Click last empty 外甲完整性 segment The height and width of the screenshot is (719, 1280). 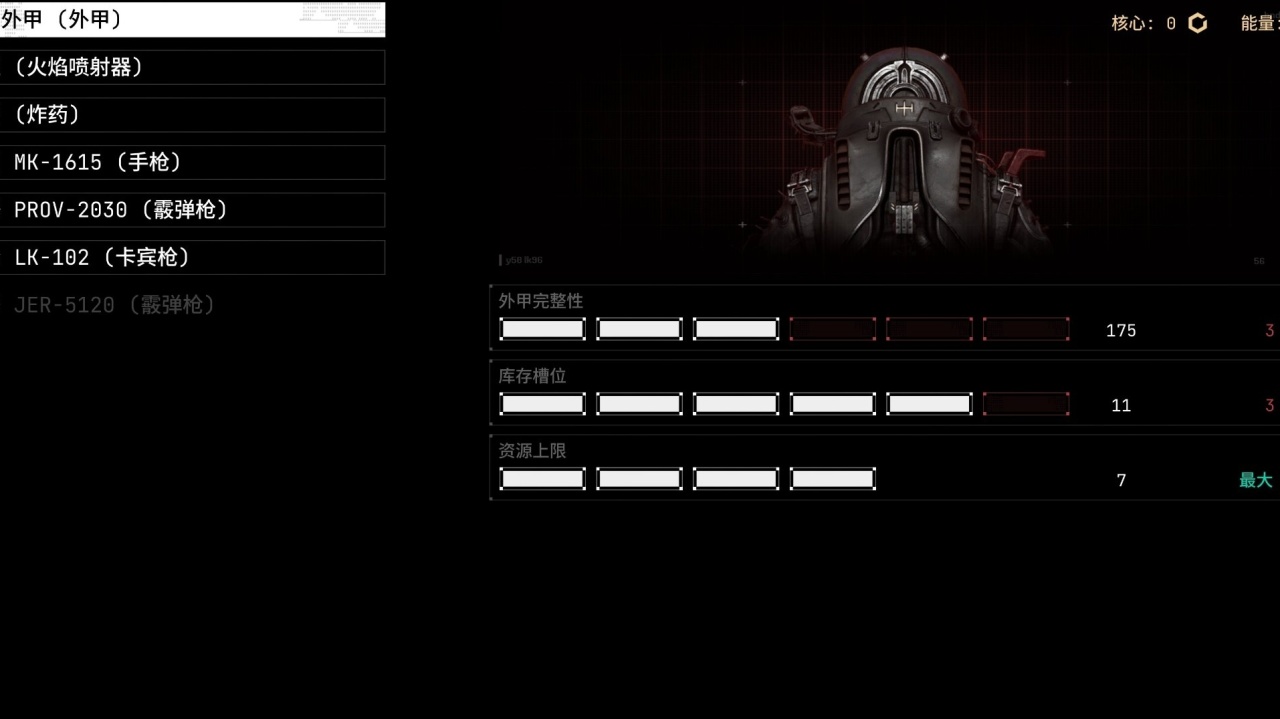point(1026,329)
